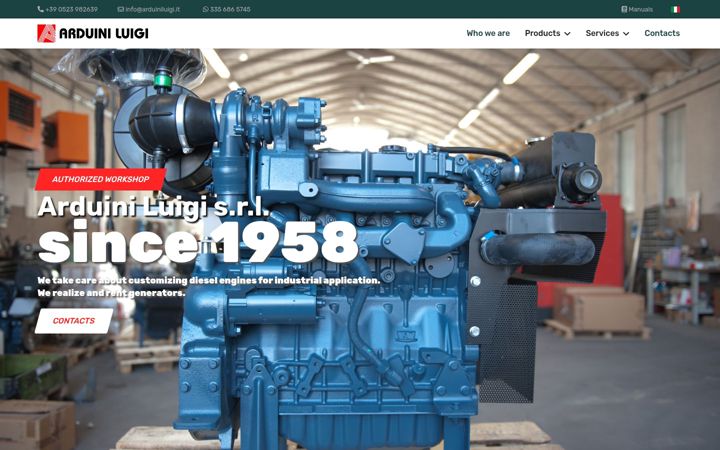This screenshot has height=450, width=720.
Task: Open the Manuals link
Action: [x=641, y=9]
